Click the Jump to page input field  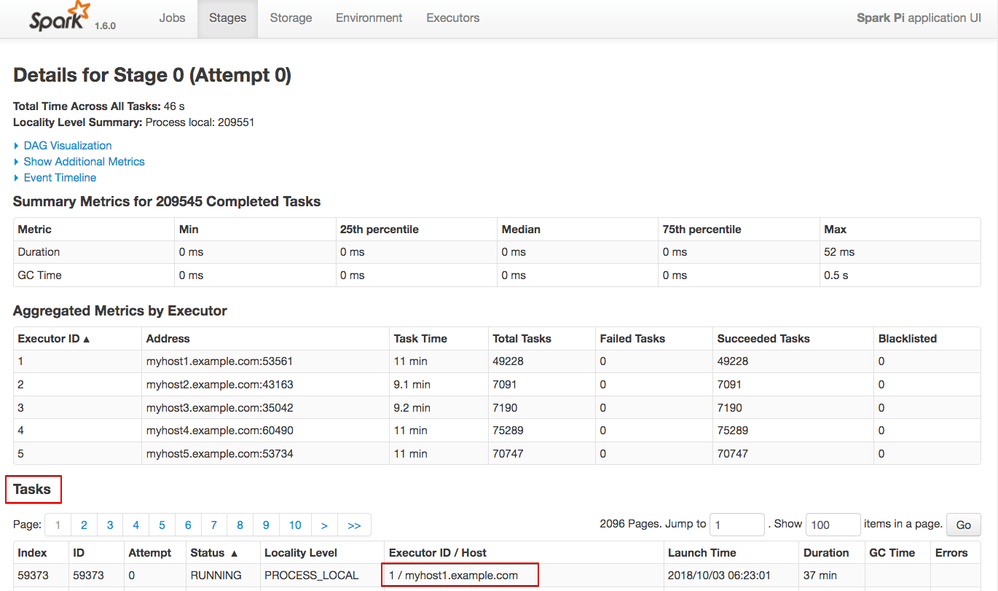click(x=738, y=525)
